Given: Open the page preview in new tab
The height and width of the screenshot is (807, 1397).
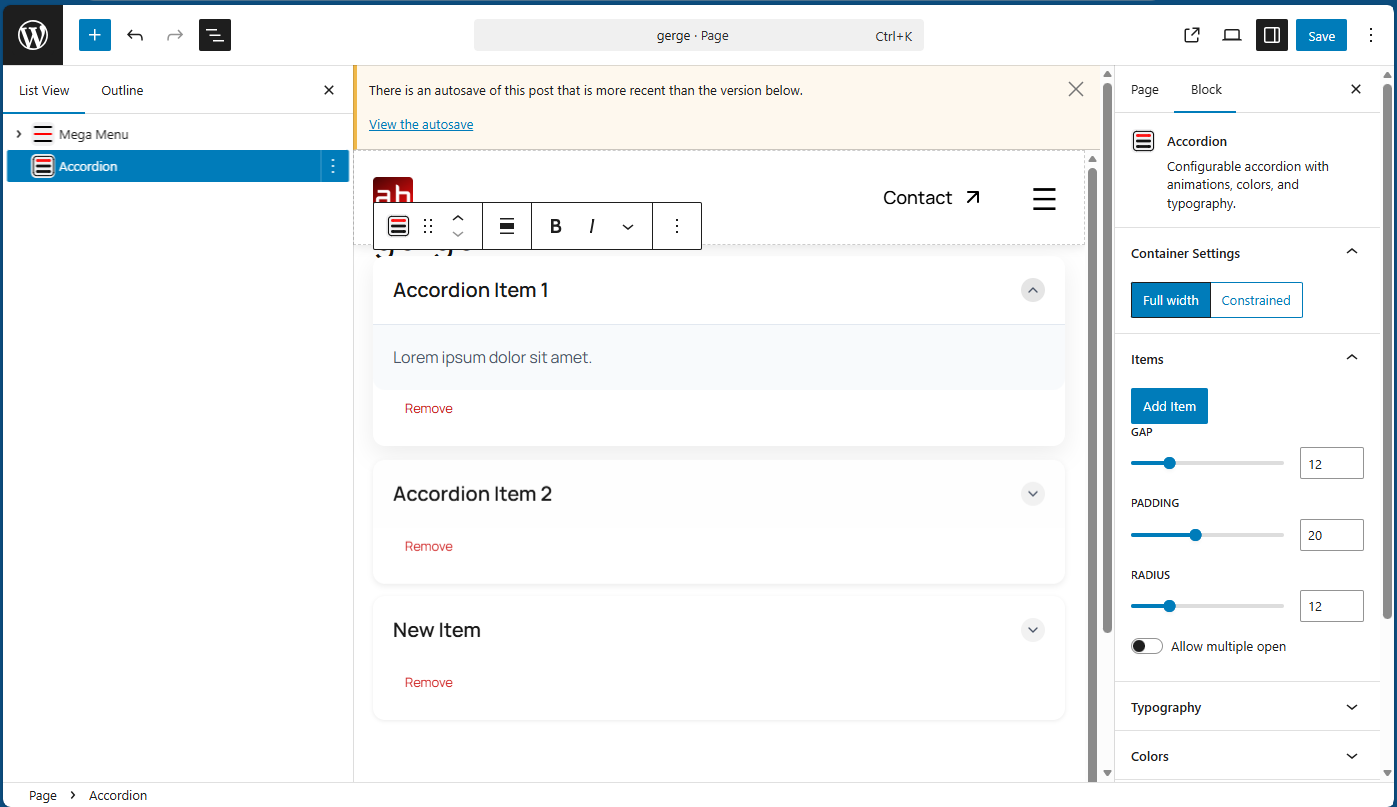Looking at the screenshot, I should [x=1191, y=35].
